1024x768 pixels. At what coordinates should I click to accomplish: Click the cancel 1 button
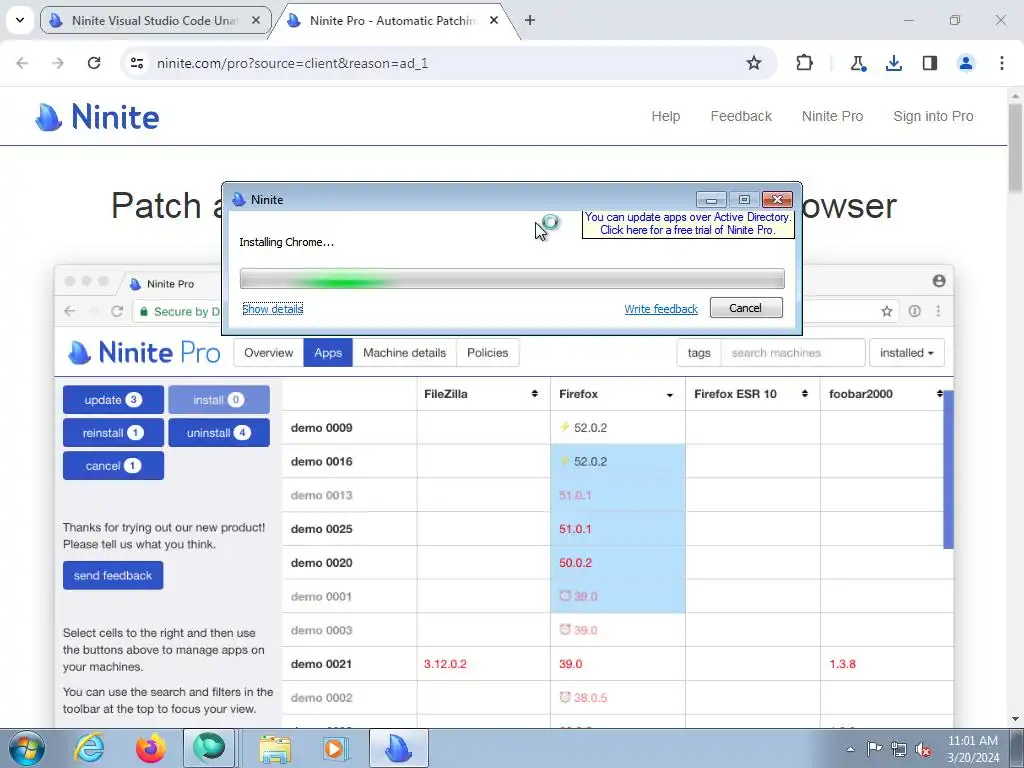coord(113,466)
